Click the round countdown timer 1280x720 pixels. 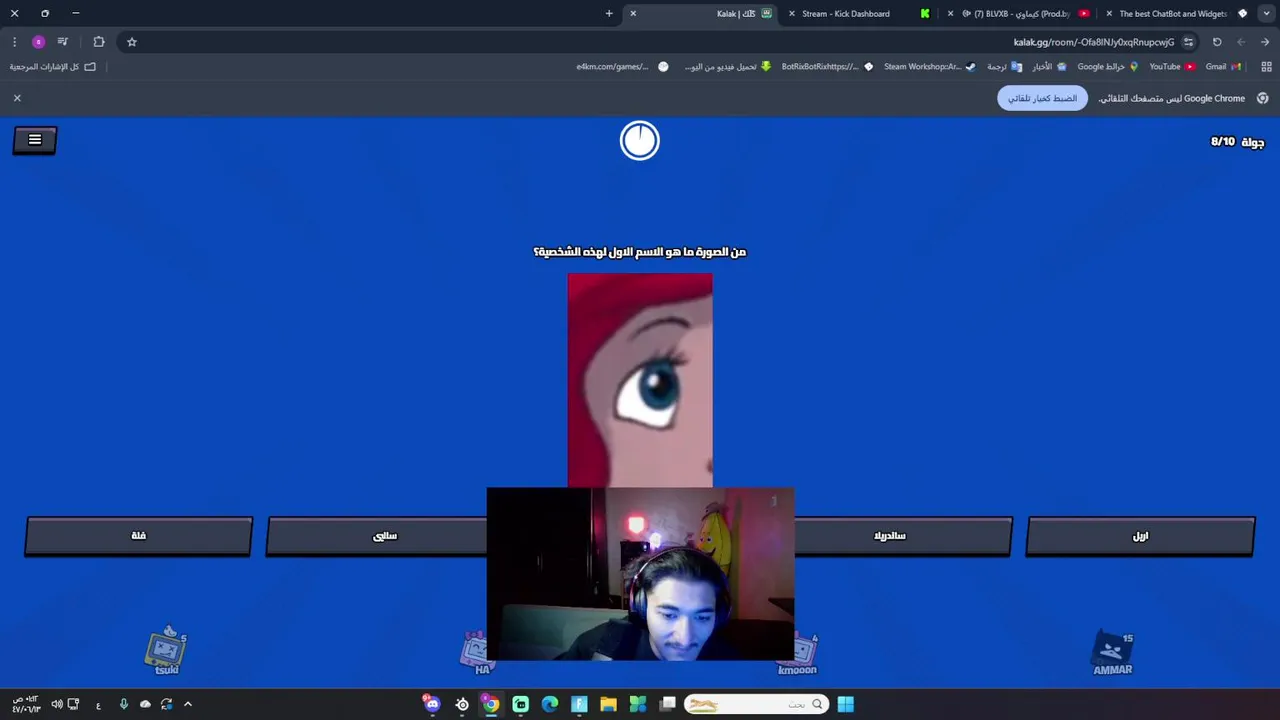point(640,141)
